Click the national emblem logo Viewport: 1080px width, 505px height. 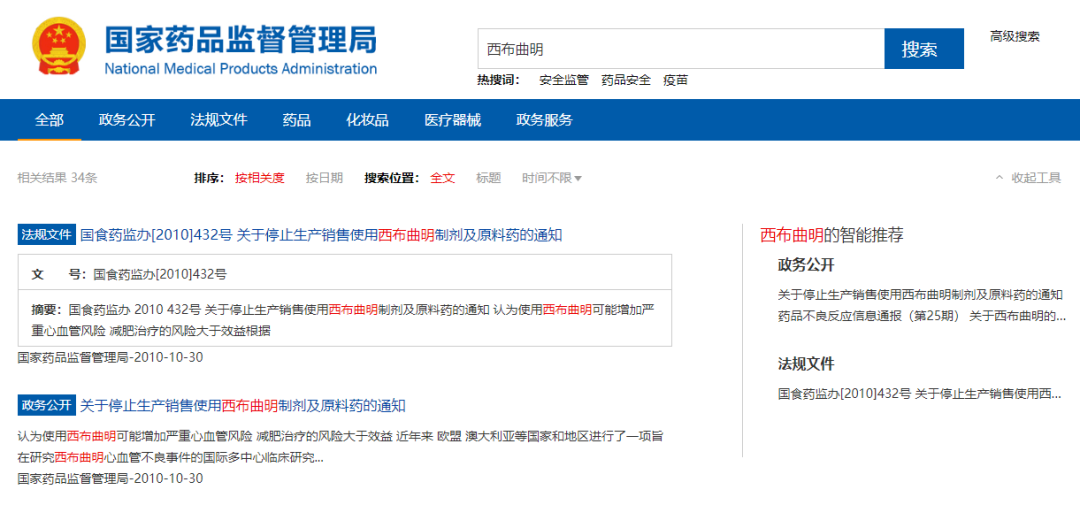point(58,46)
